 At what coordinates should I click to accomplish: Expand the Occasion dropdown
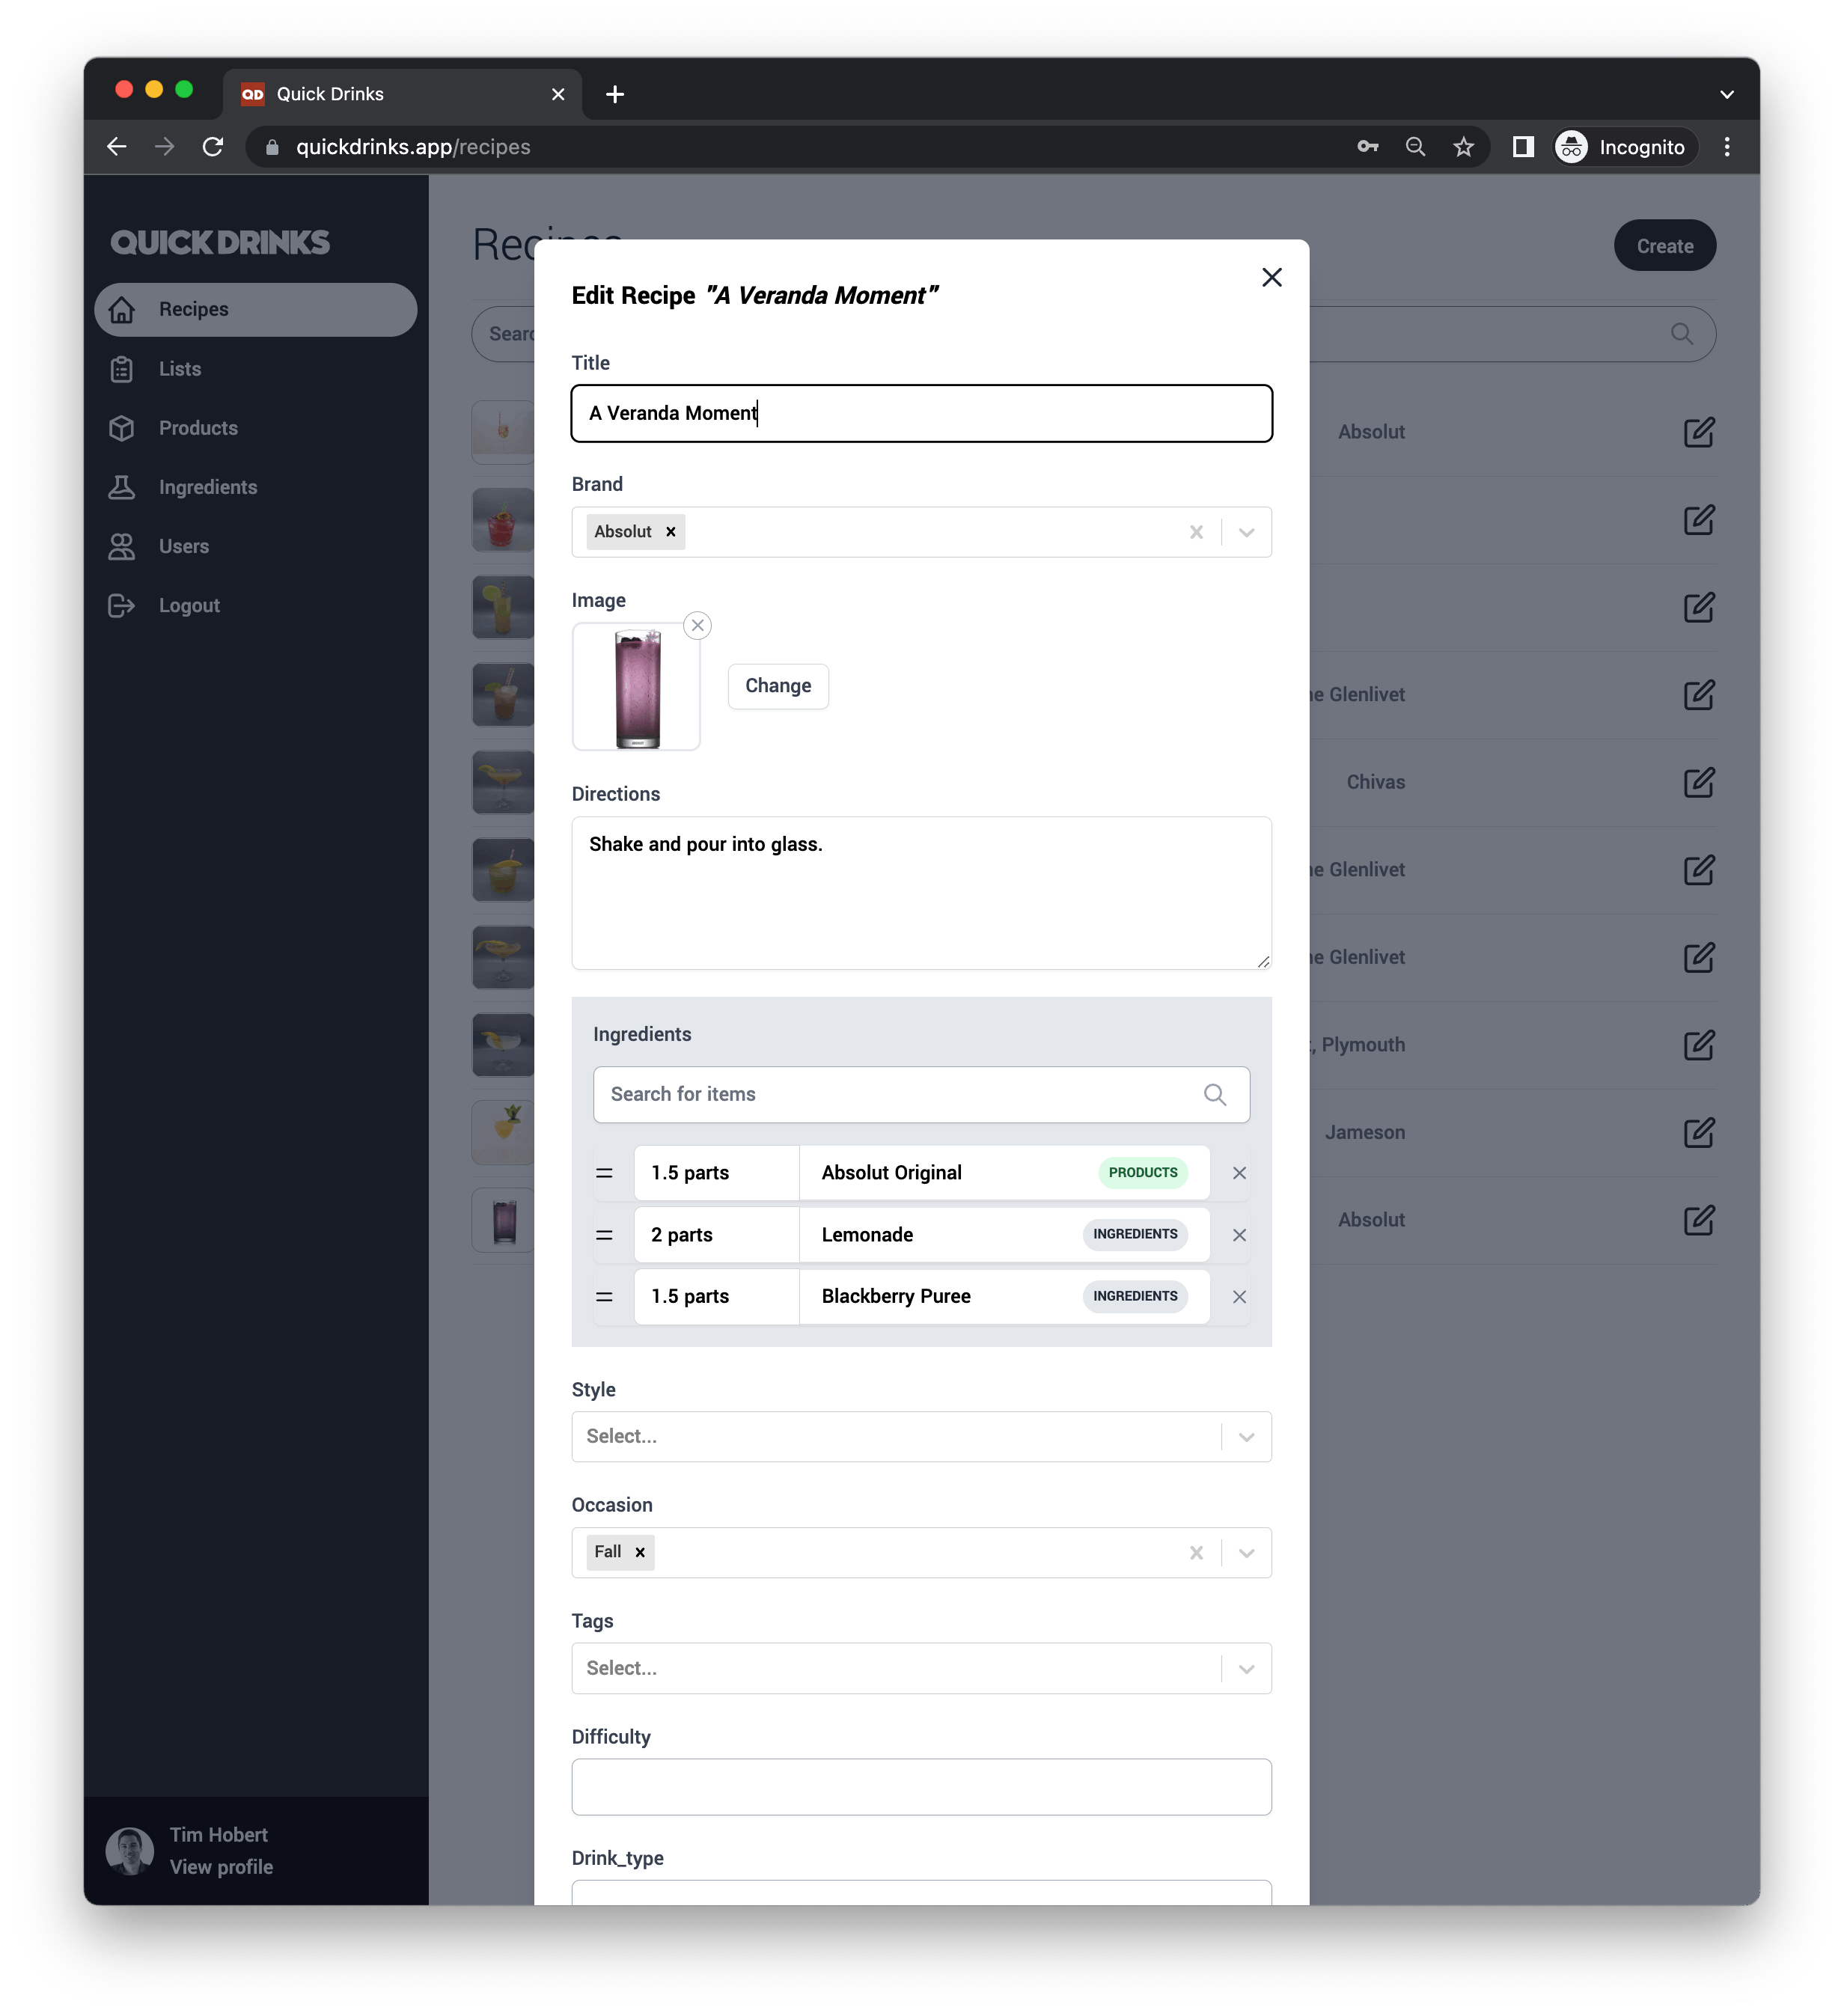[x=1246, y=1553]
